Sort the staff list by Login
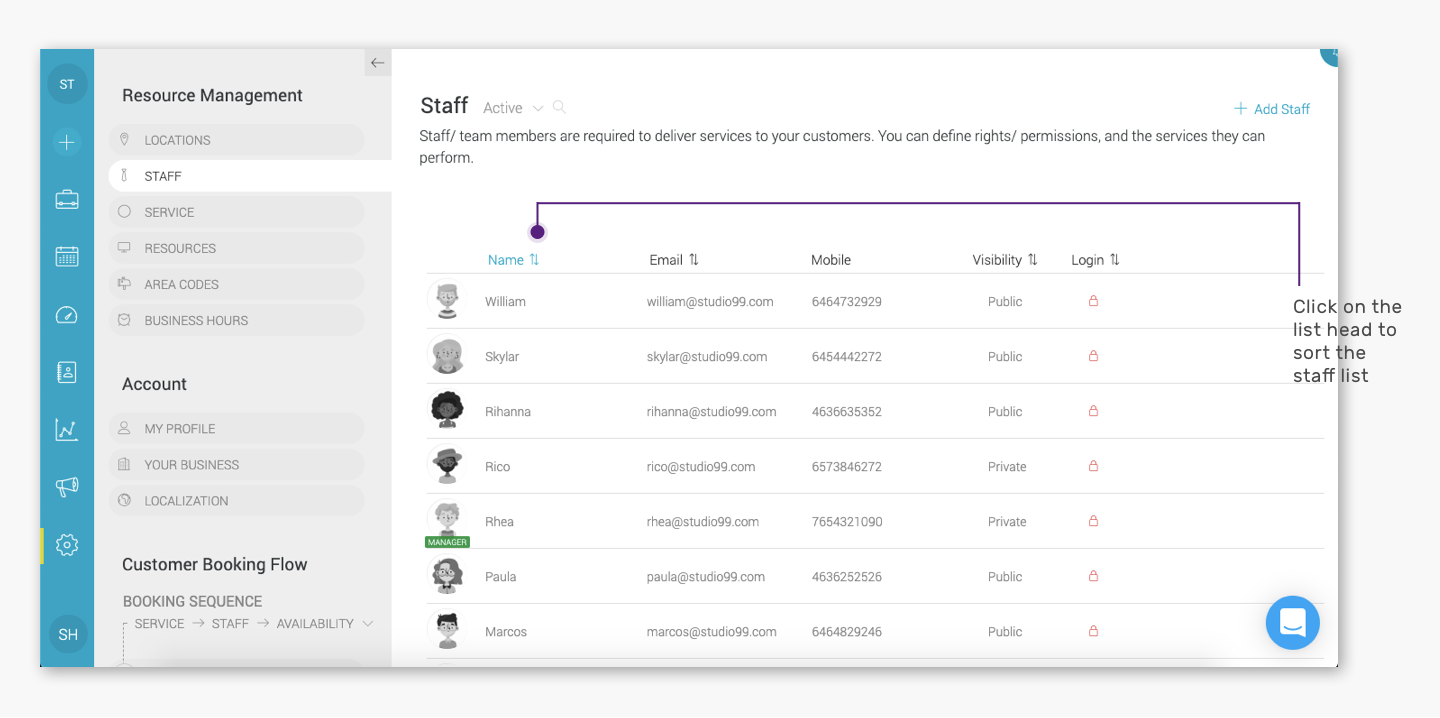This screenshot has height=718, width=1440. (1095, 260)
